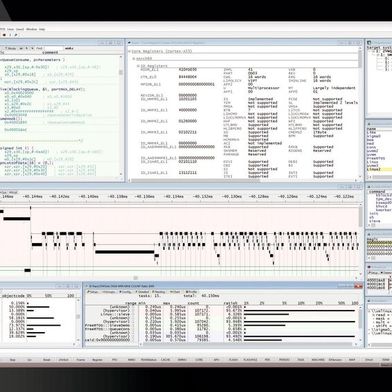
Task: Click the Break softkey in the bottom bar
Action: [46, 360]
